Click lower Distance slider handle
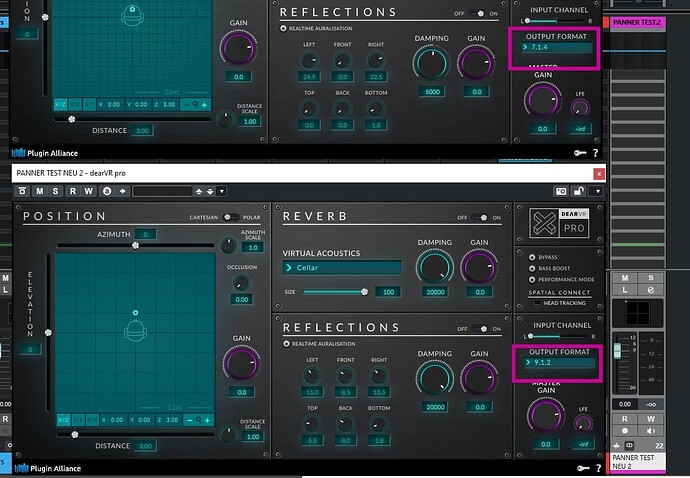 point(75,434)
